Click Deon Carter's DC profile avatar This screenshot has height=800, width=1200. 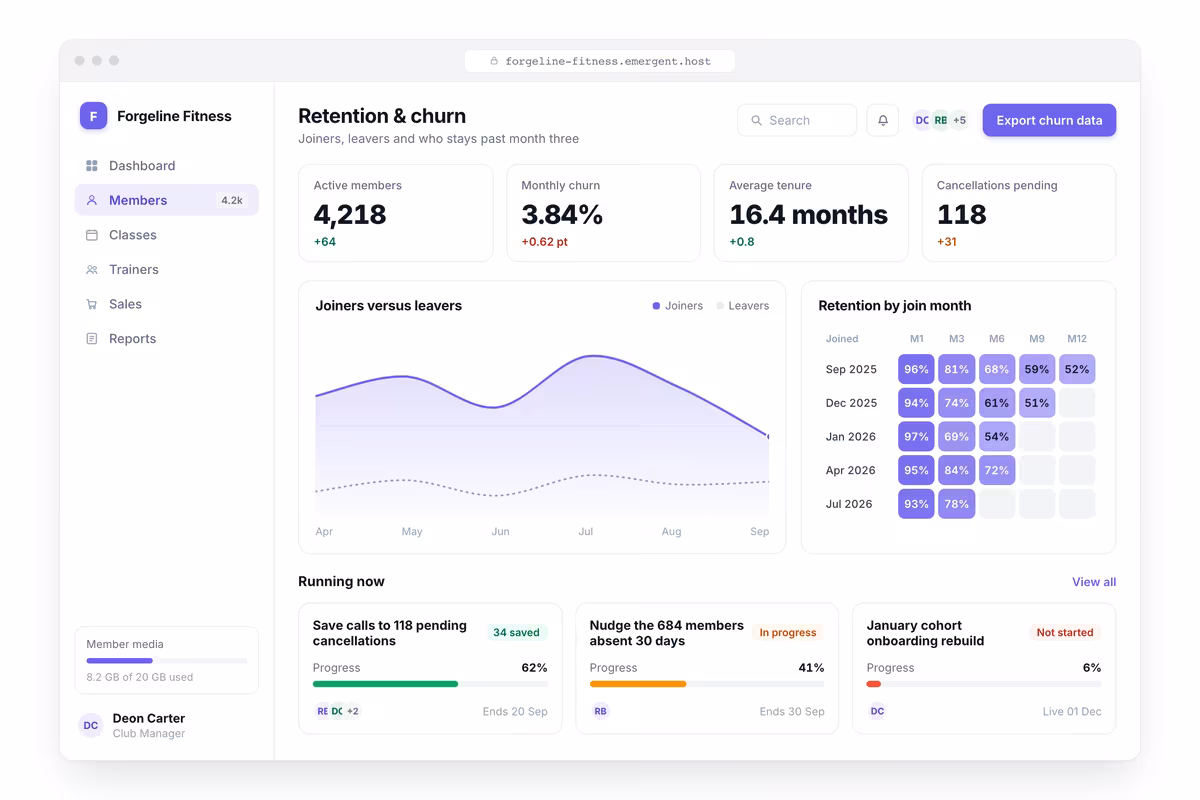click(91, 725)
